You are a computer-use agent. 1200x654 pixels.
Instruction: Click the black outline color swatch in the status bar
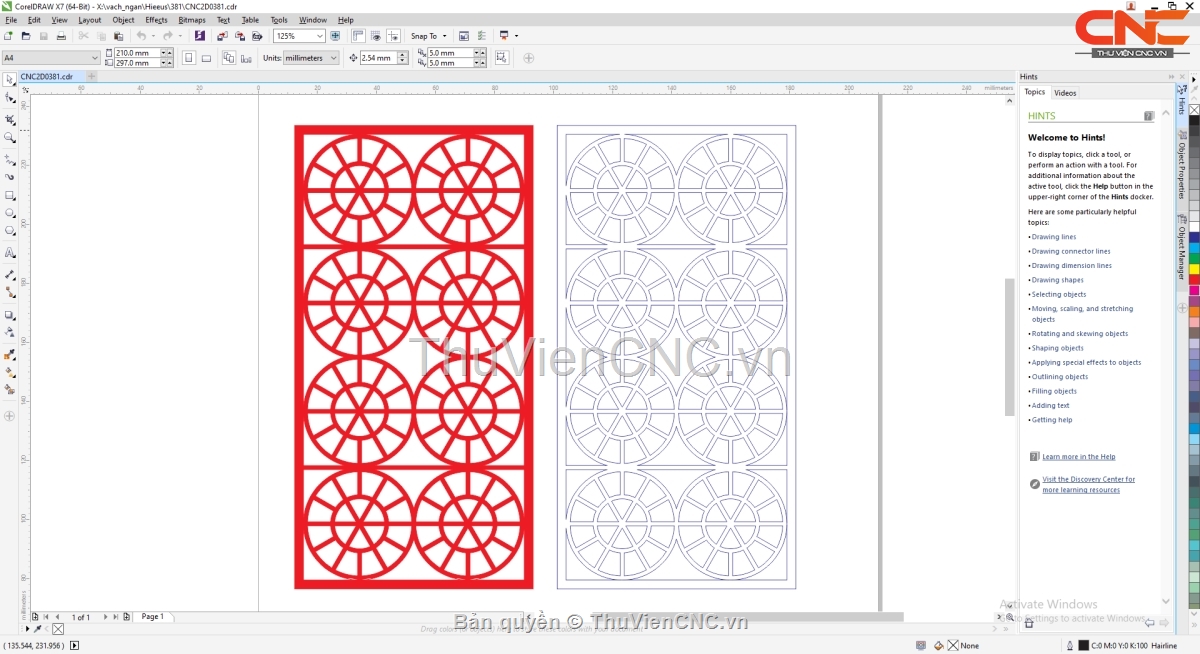click(1083, 646)
